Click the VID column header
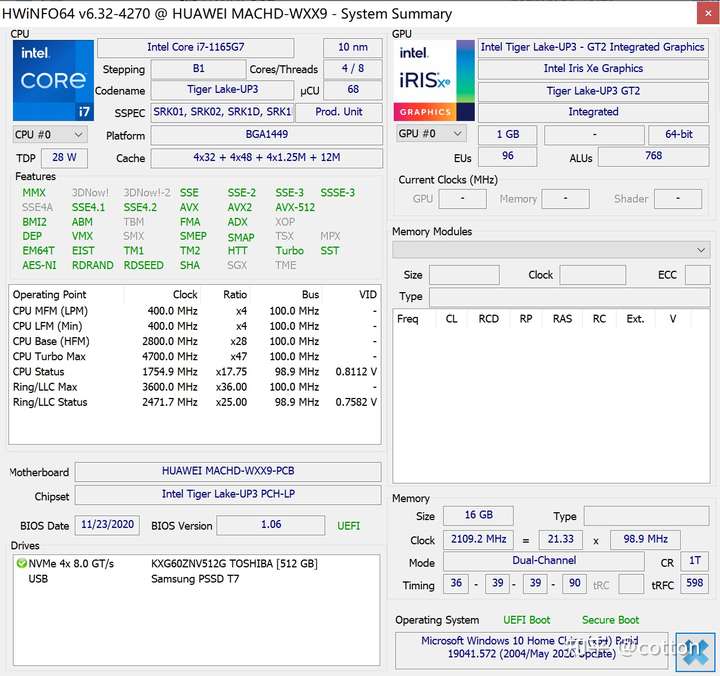This screenshot has height=676, width=720. click(x=367, y=295)
